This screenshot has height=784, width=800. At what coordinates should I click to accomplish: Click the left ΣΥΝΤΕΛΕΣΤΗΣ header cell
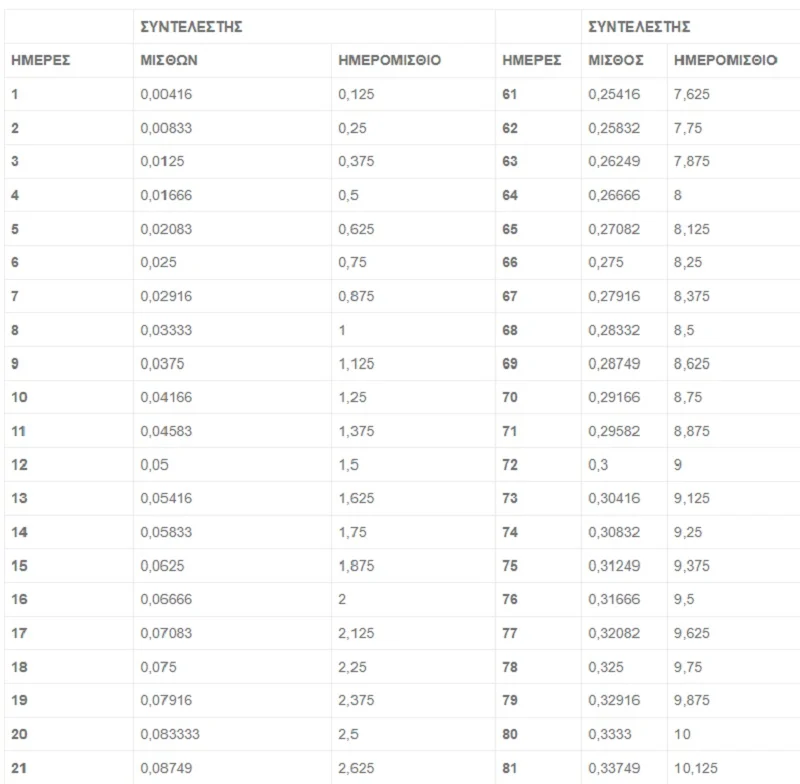(x=192, y=27)
